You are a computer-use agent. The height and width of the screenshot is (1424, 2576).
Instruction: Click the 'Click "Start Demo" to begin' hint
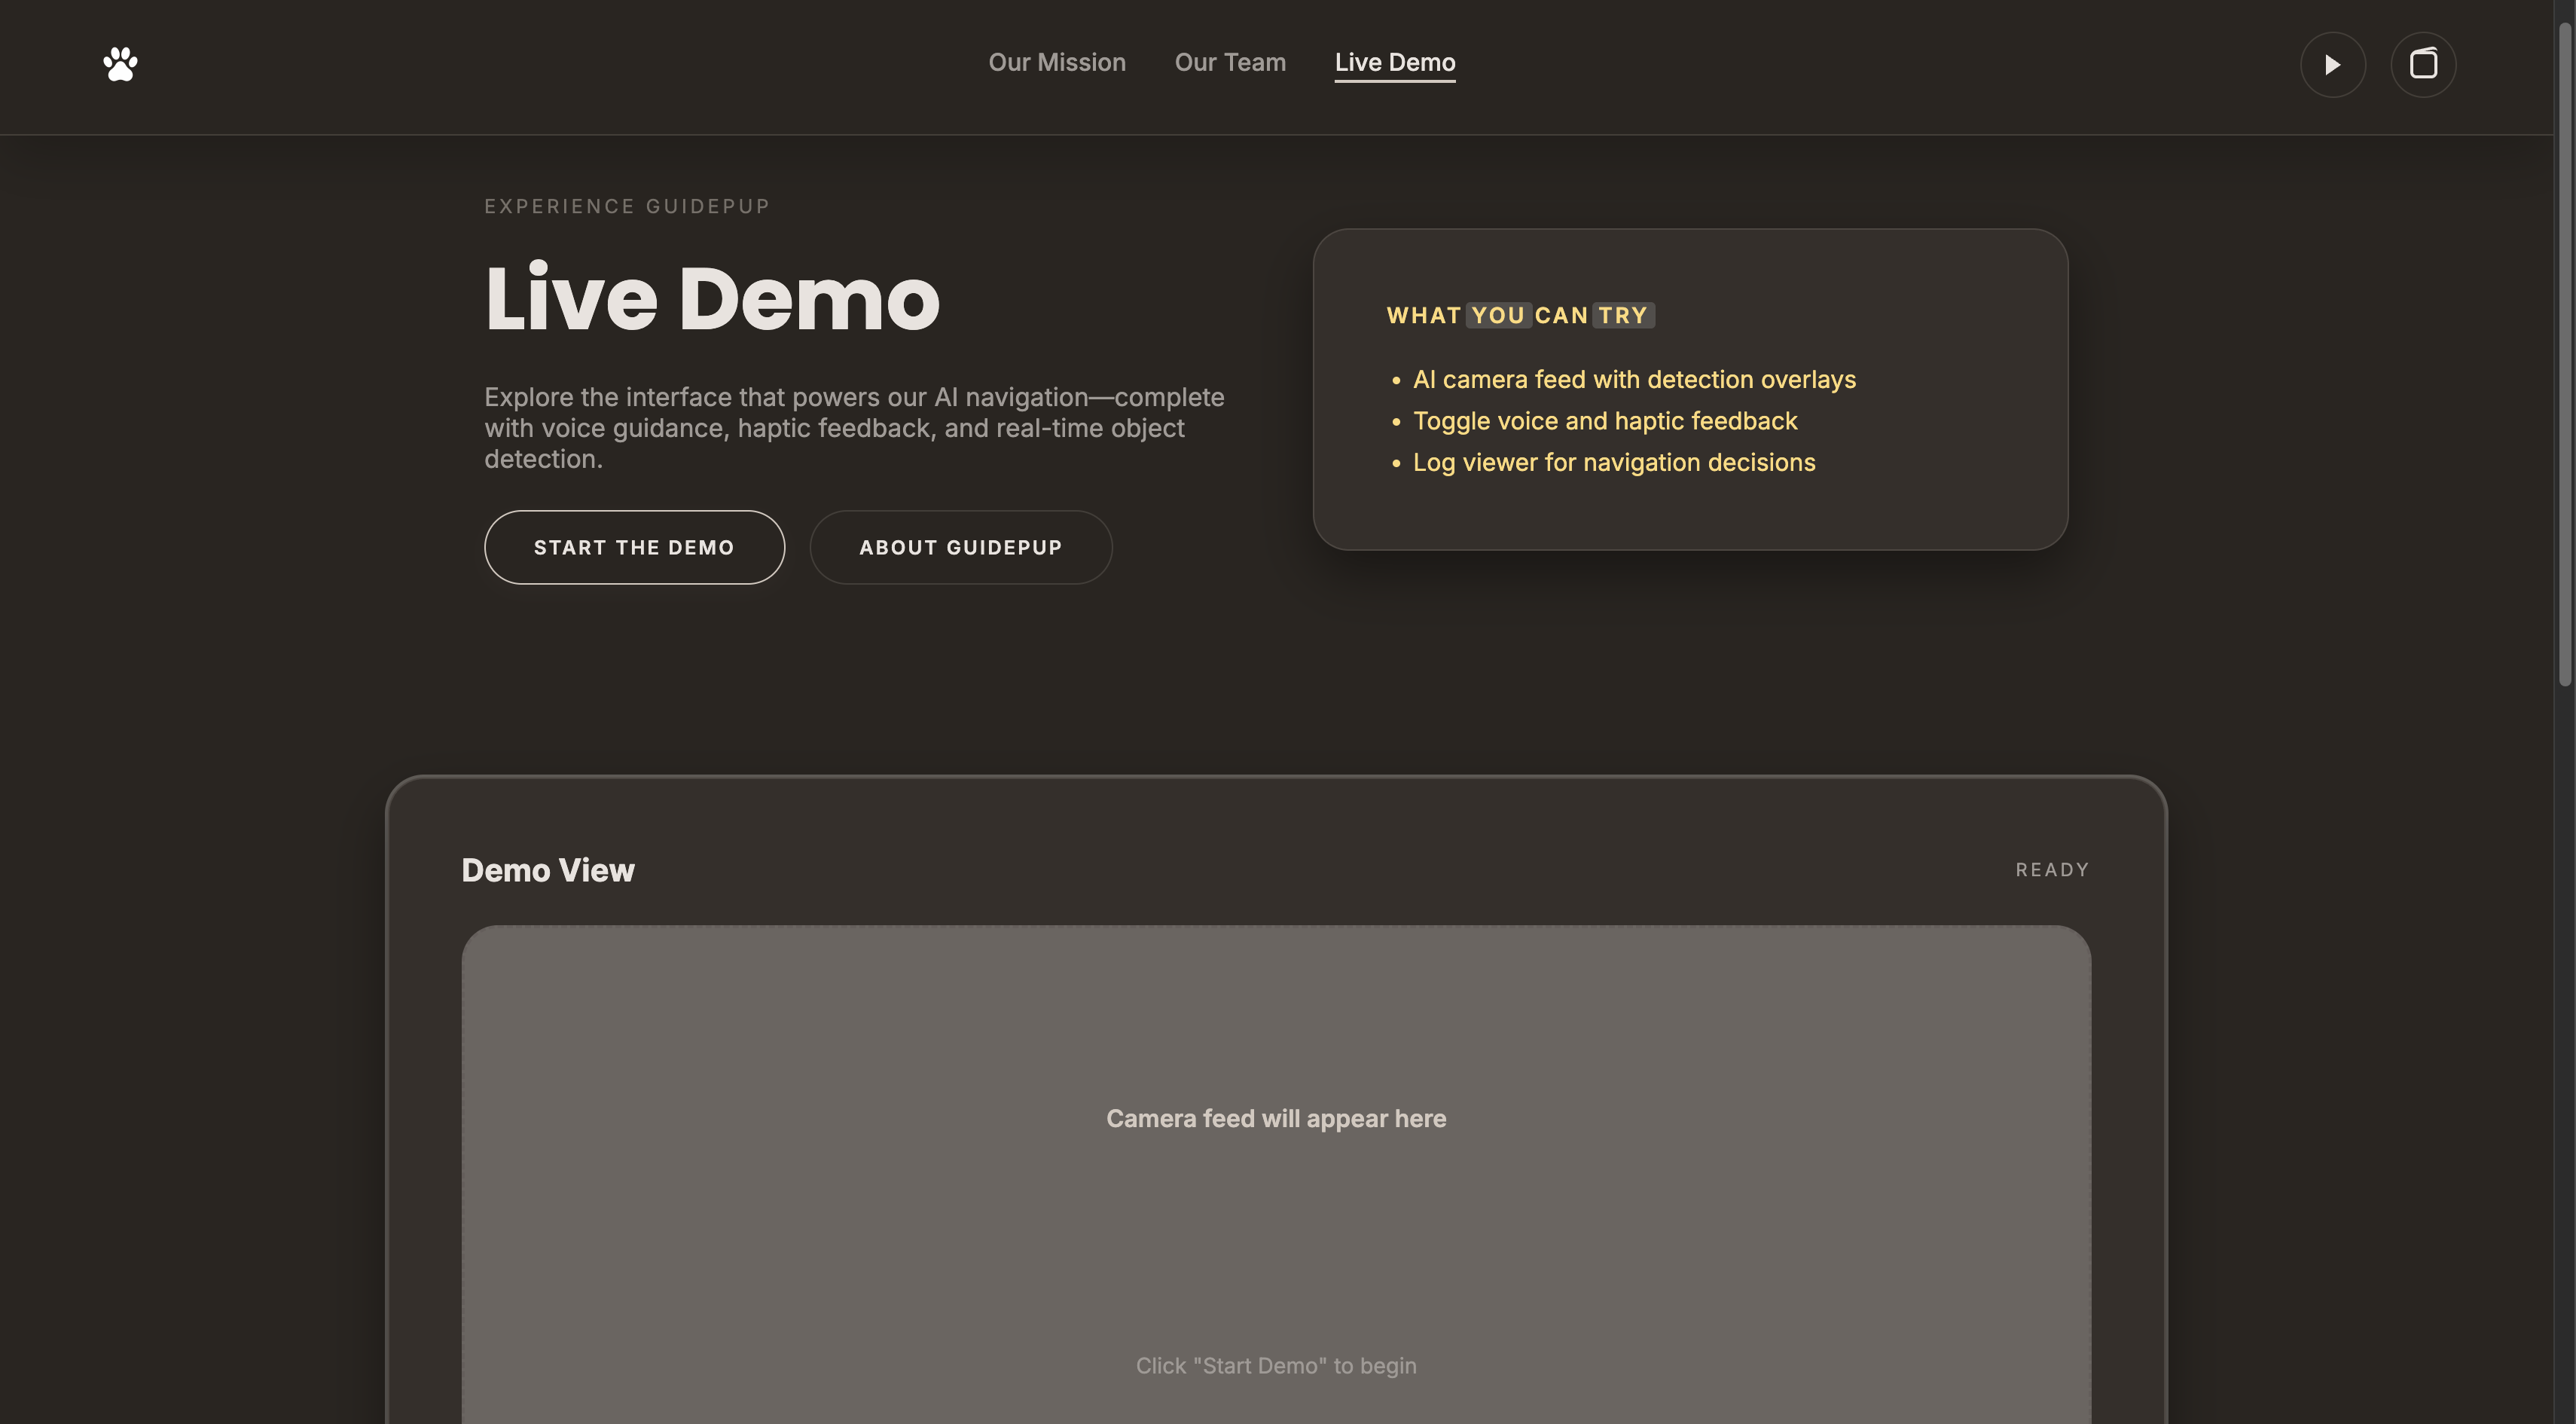(1275, 1365)
